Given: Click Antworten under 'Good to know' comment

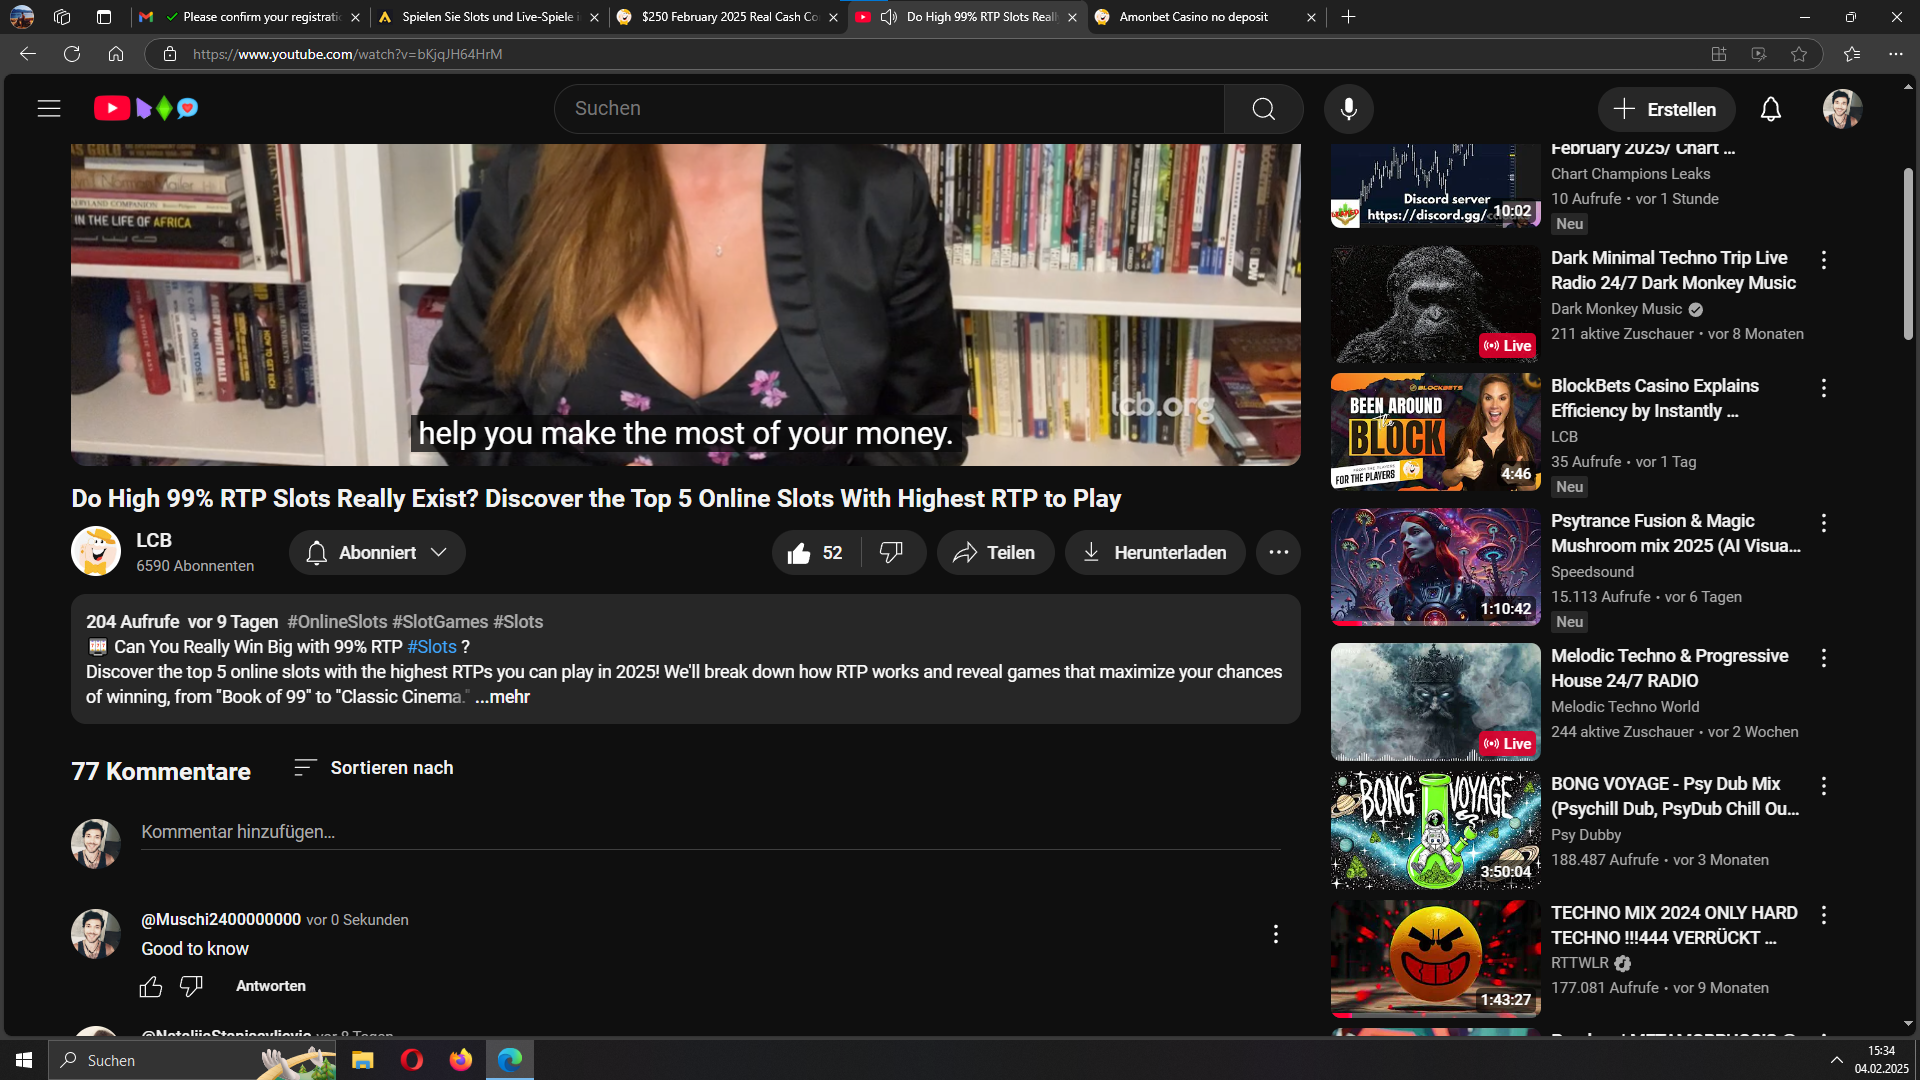Looking at the screenshot, I should point(271,986).
